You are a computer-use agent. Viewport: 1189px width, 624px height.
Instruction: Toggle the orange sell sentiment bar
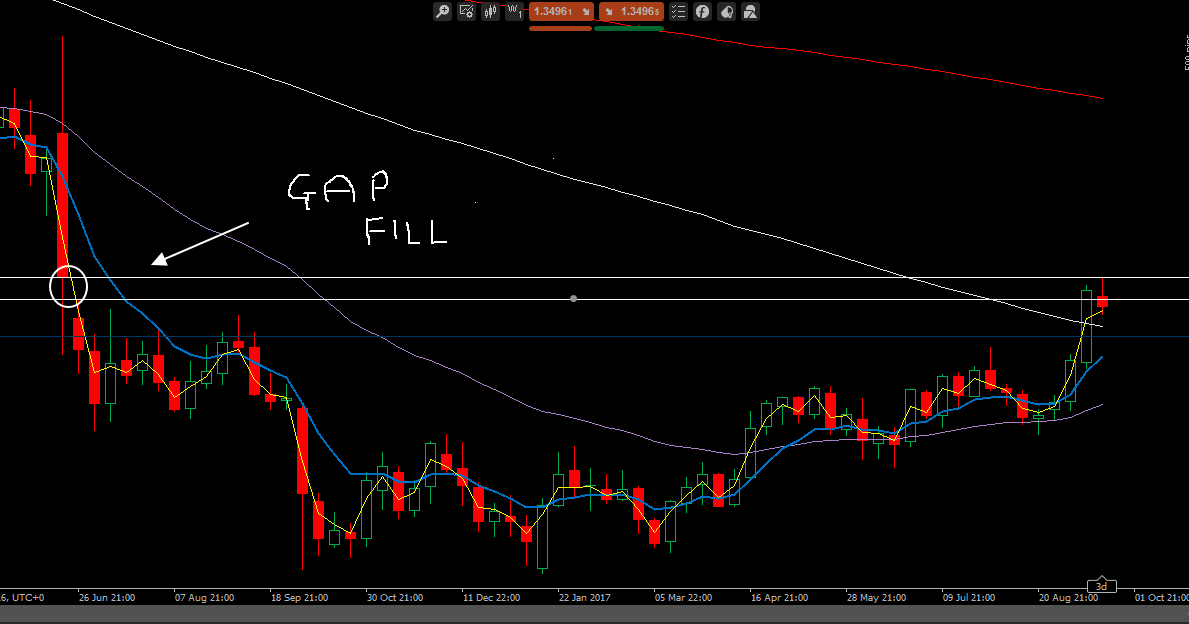click(x=560, y=28)
